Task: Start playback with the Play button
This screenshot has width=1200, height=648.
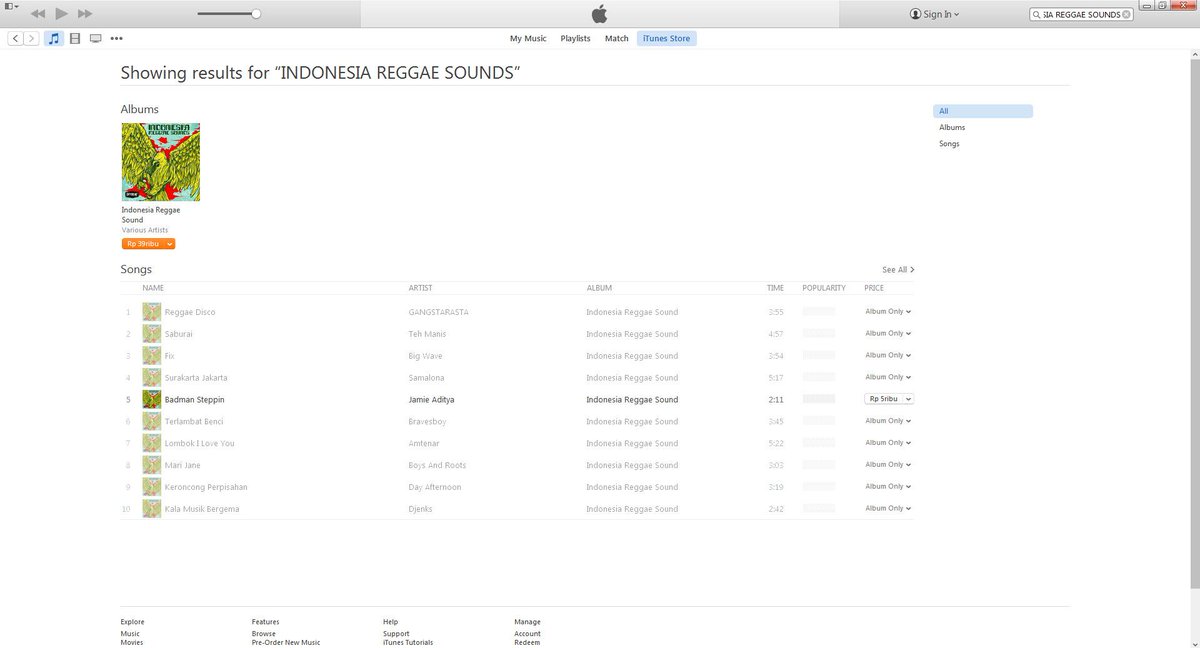Action: pyautogui.click(x=62, y=14)
